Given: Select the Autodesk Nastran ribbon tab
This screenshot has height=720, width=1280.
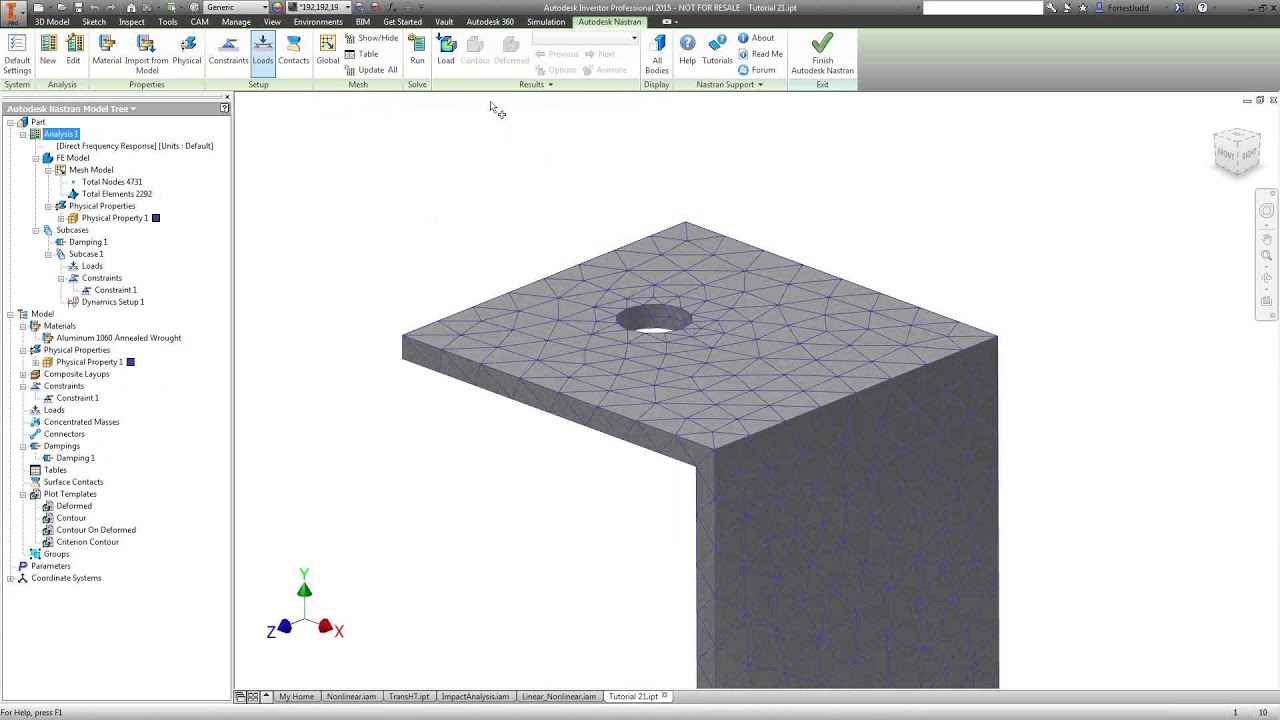Looking at the screenshot, I should click(610, 22).
